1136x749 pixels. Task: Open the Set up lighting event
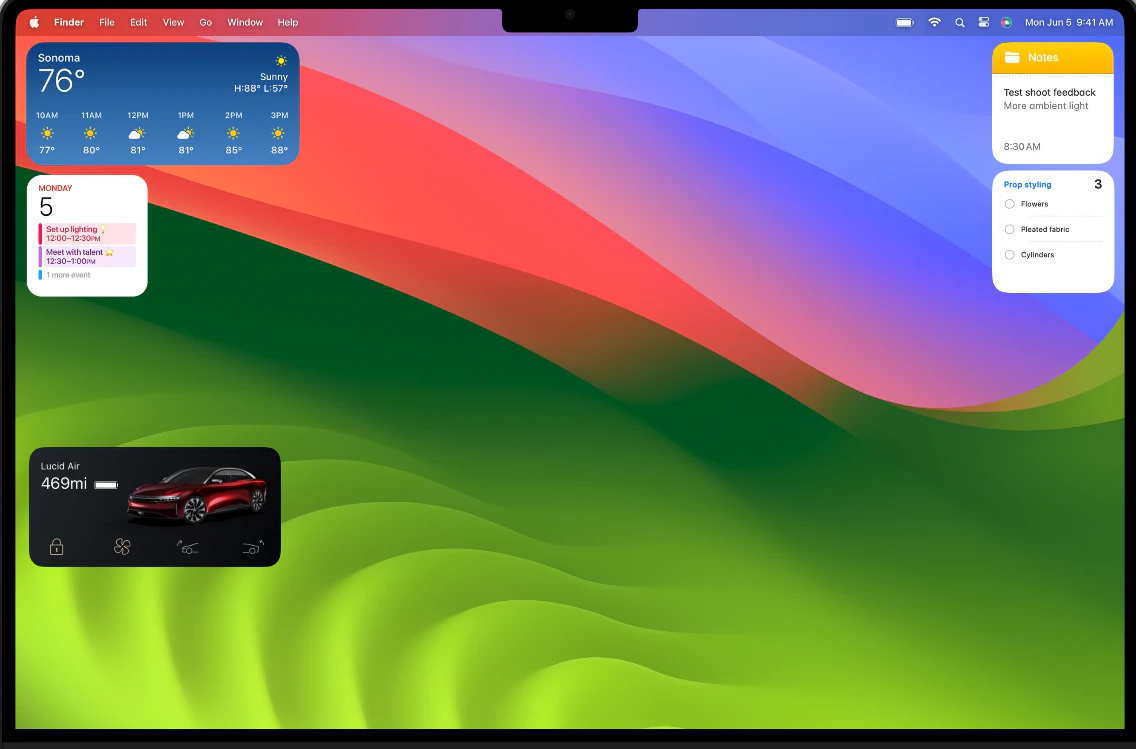coord(87,234)
